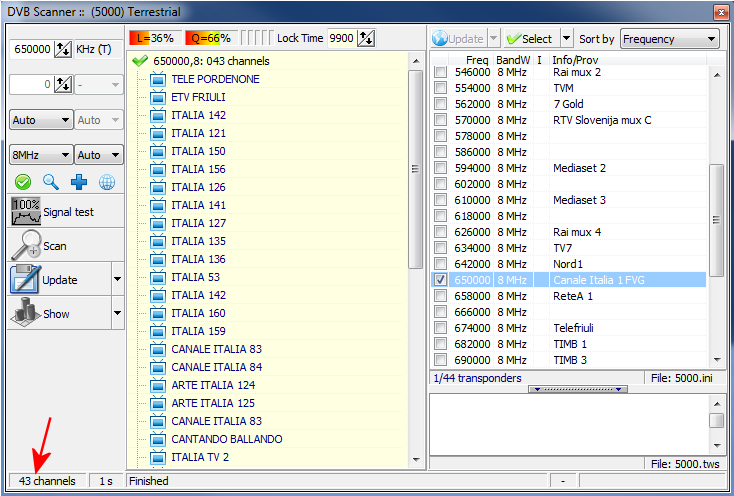Screen dimensions: 734x496
Task: Click the TV icon of ETV FRIULI
Action: pyautogui.click(x=158, y=97)
